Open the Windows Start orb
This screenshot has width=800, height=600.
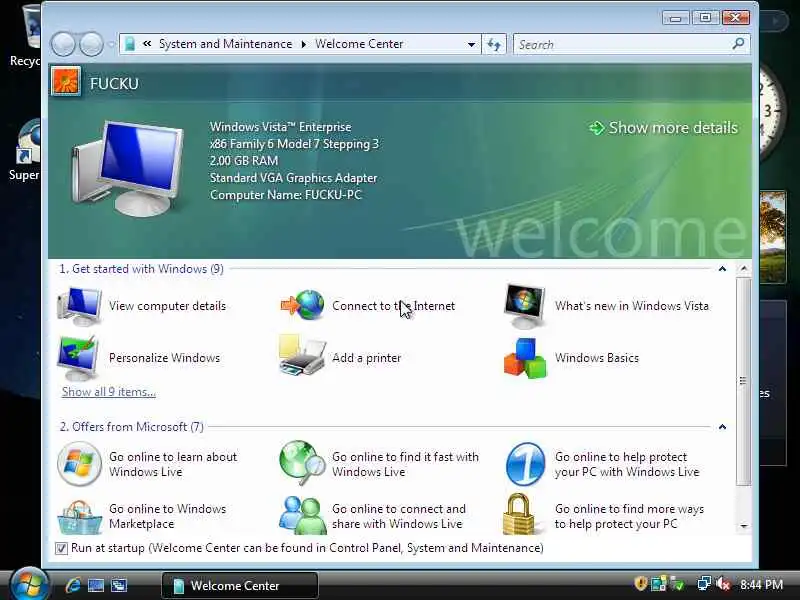pyautogui.click(x=29, y=584)
